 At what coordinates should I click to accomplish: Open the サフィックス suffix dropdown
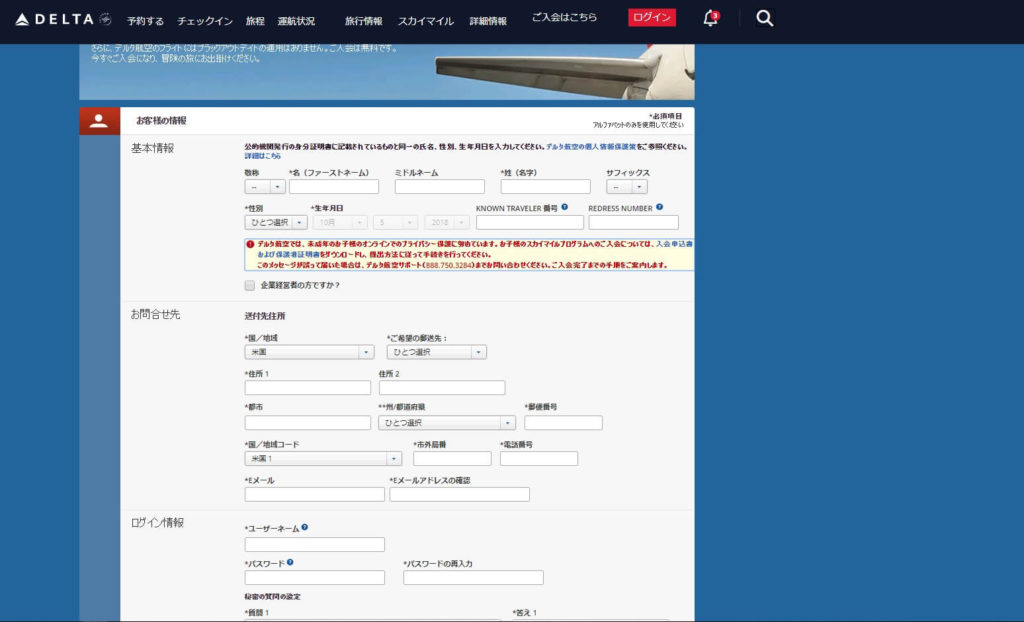pyautogui.click(x=627, y=187)
